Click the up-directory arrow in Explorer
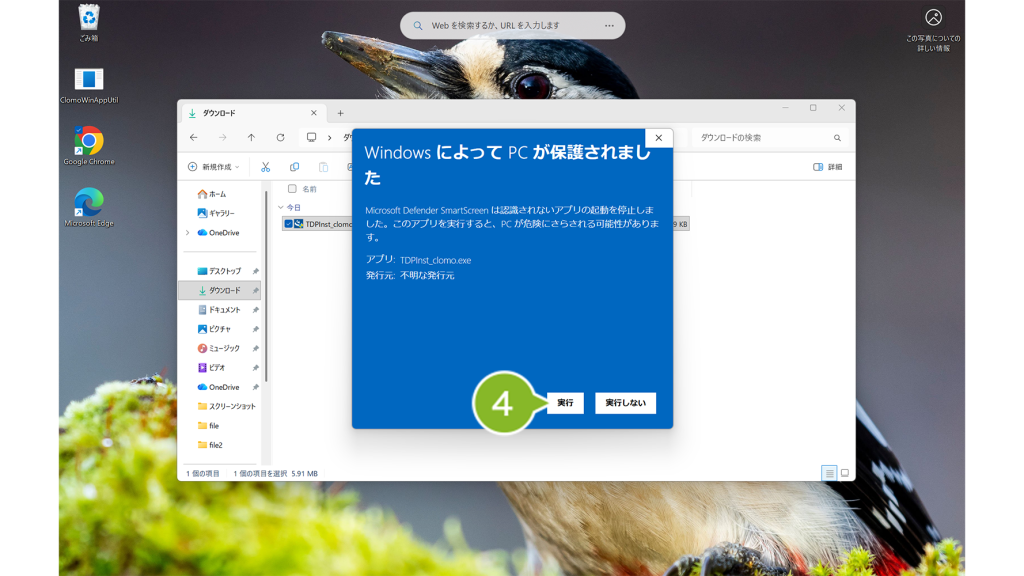Viewport: 1024px width, 576px height. 251,138
